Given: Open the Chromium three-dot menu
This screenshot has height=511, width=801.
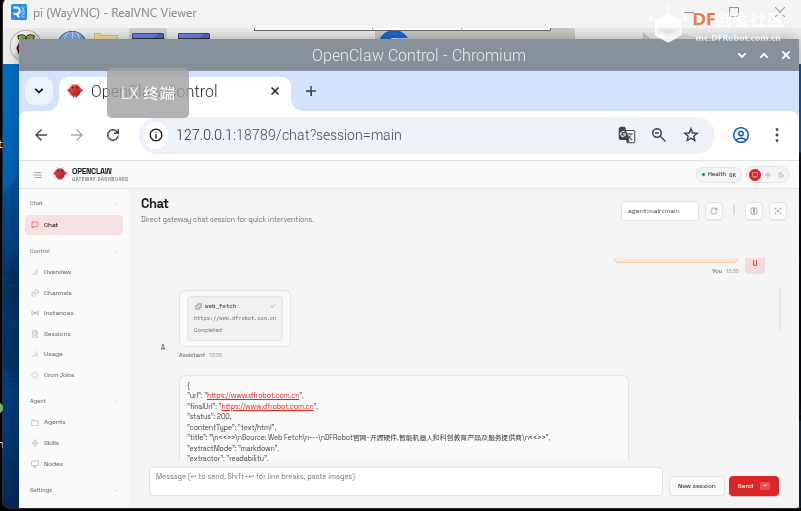Looking at the screenshot, I should (x=776, y=135).
